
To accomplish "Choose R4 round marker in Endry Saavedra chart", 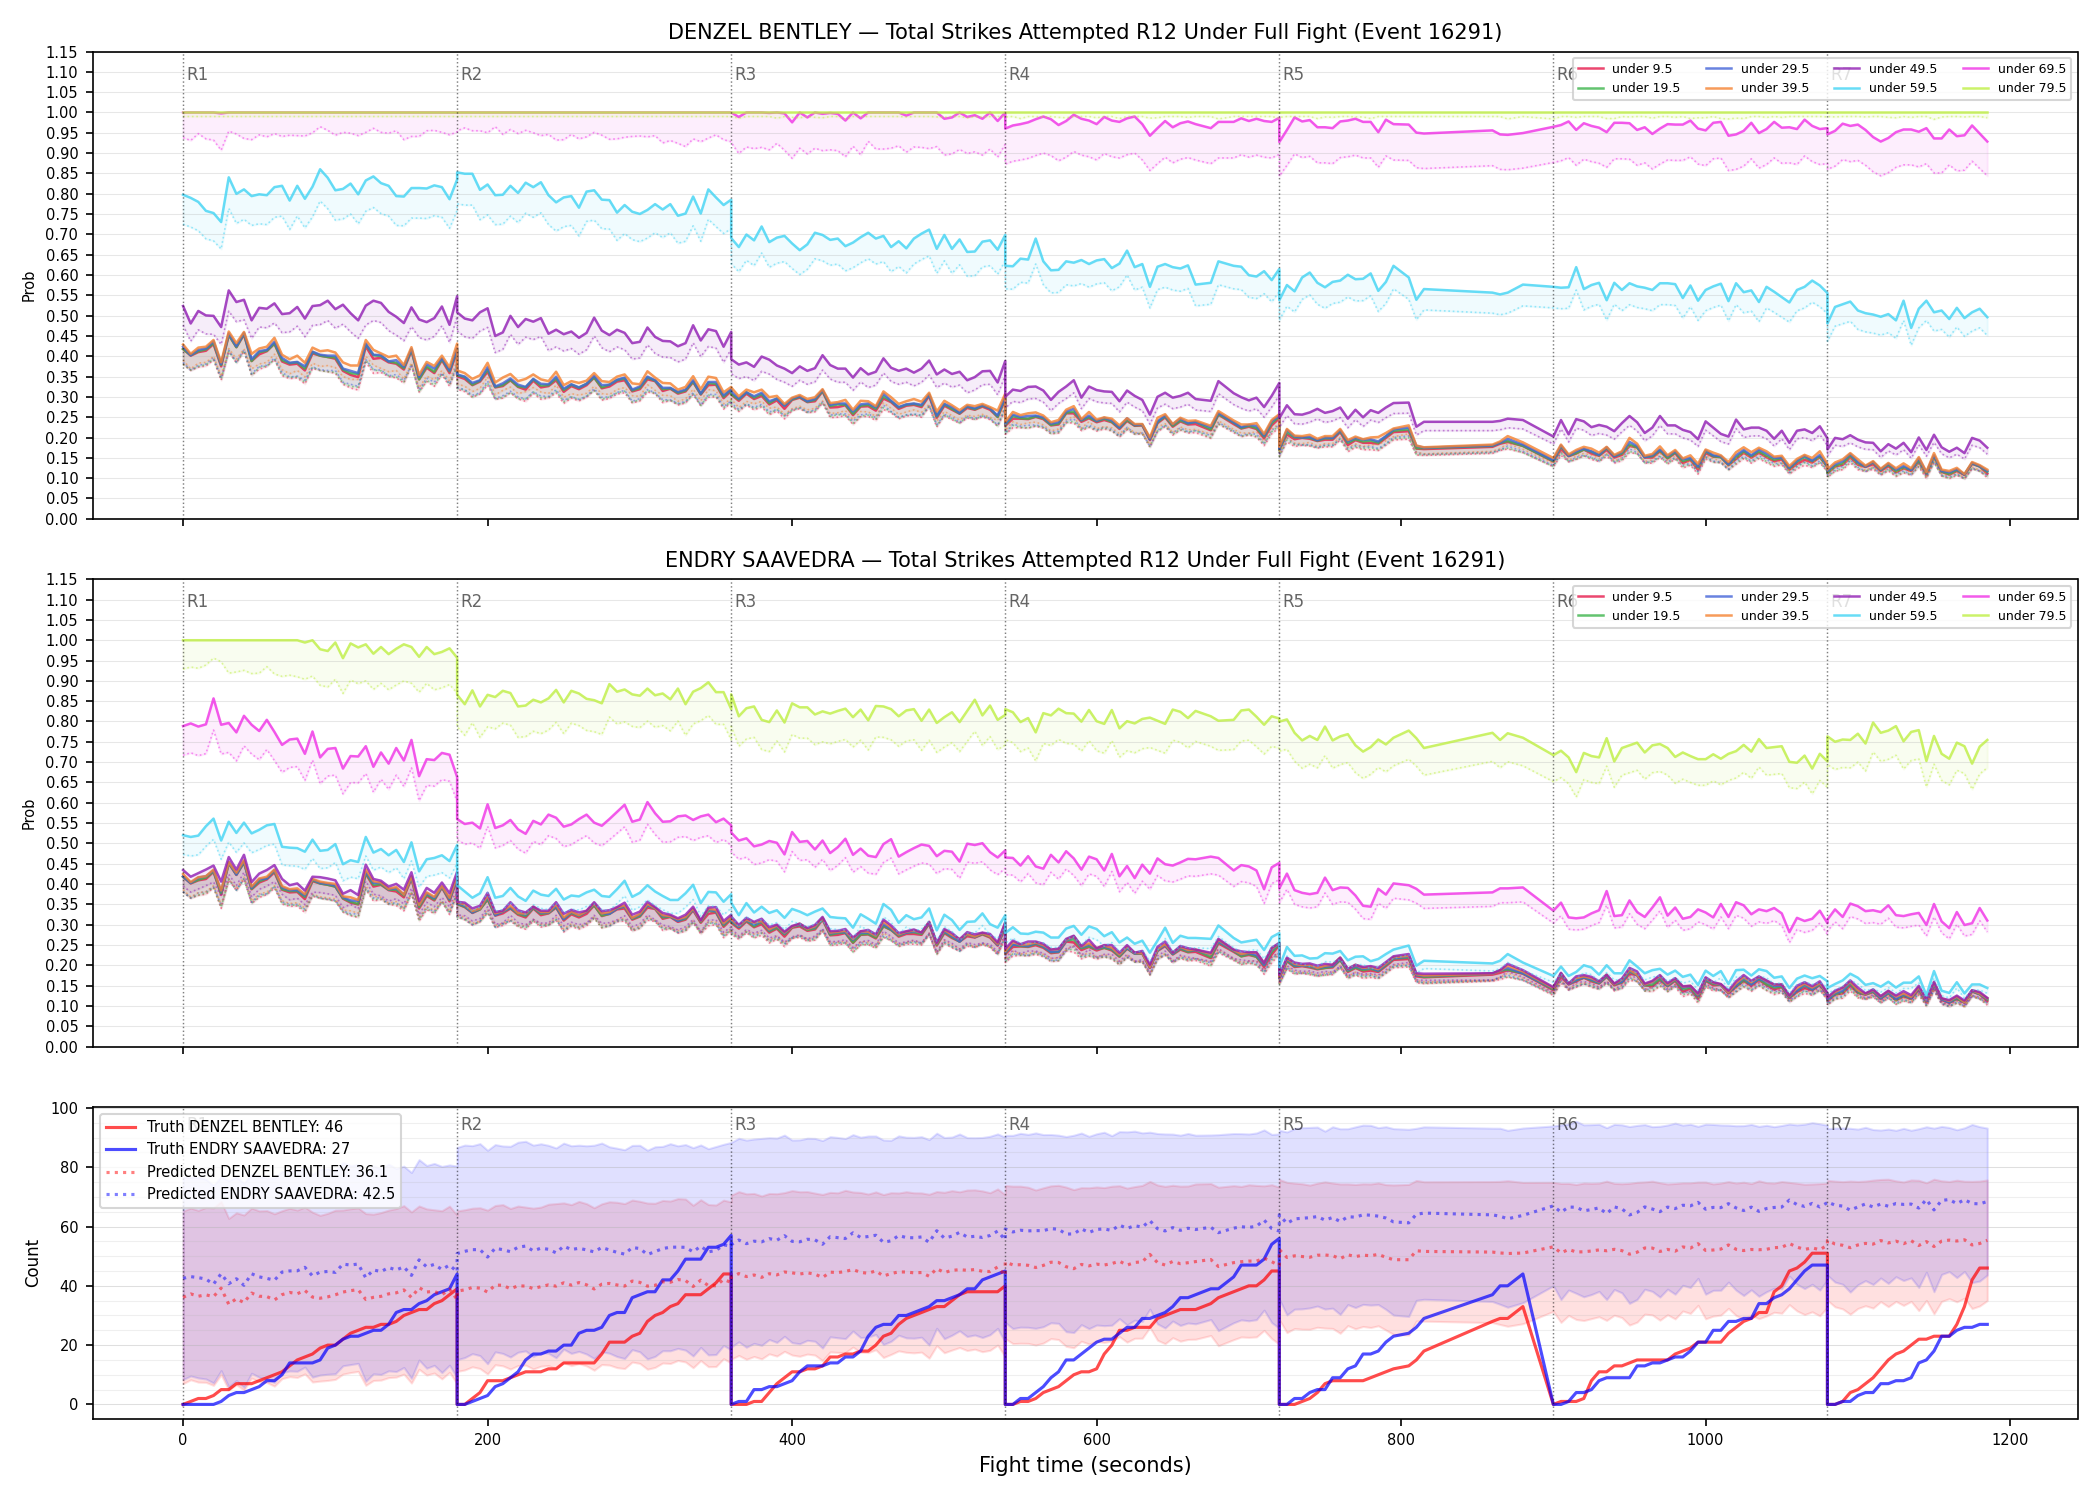I will [1019, 601].
